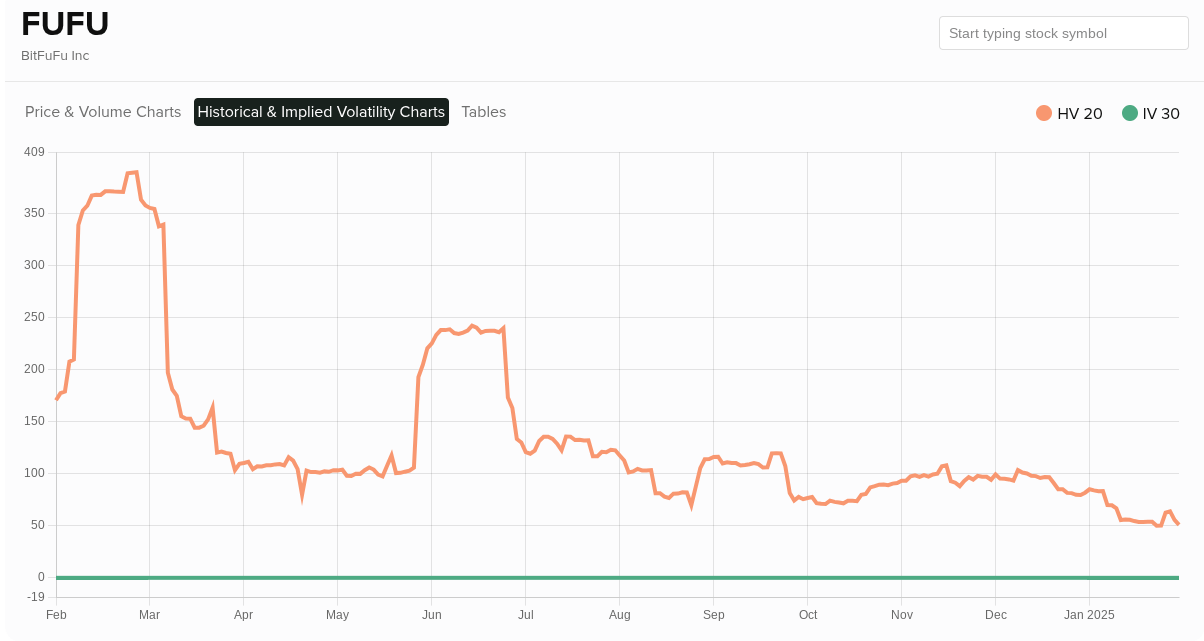Switch to the Price & Volume Charts tab

103,112
